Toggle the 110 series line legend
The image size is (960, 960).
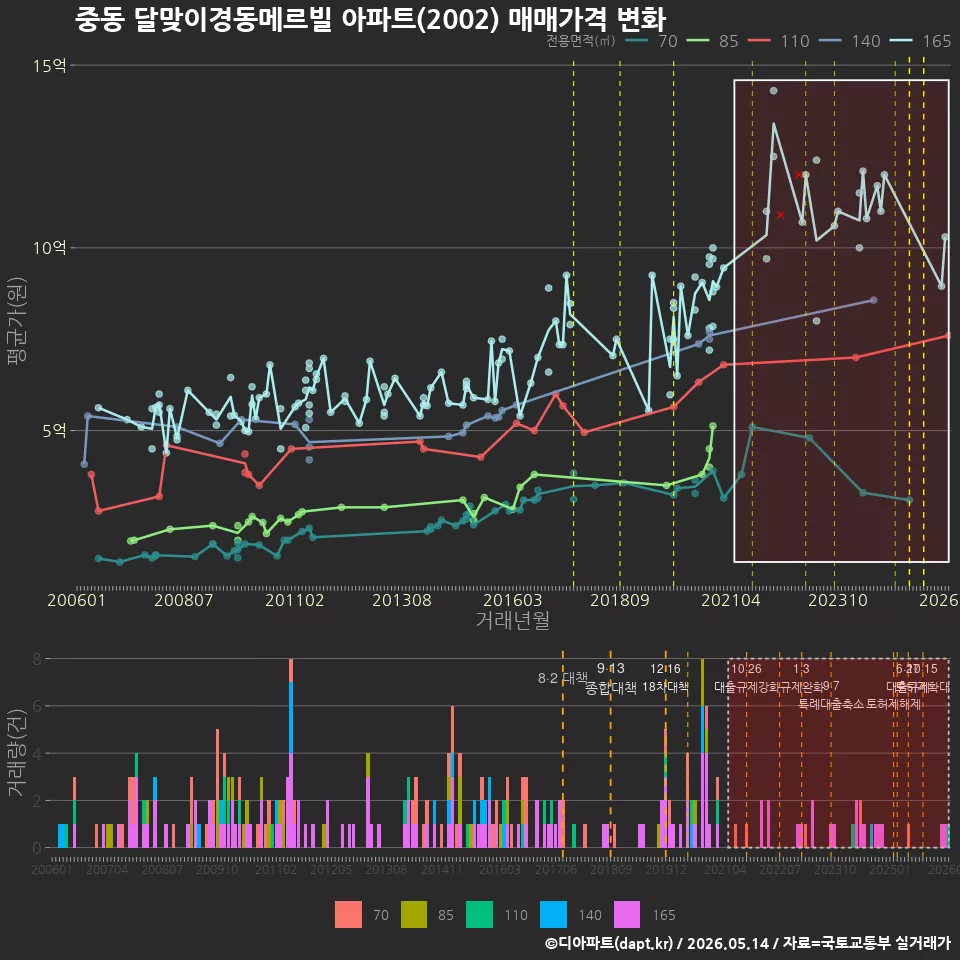click(779, 41)
